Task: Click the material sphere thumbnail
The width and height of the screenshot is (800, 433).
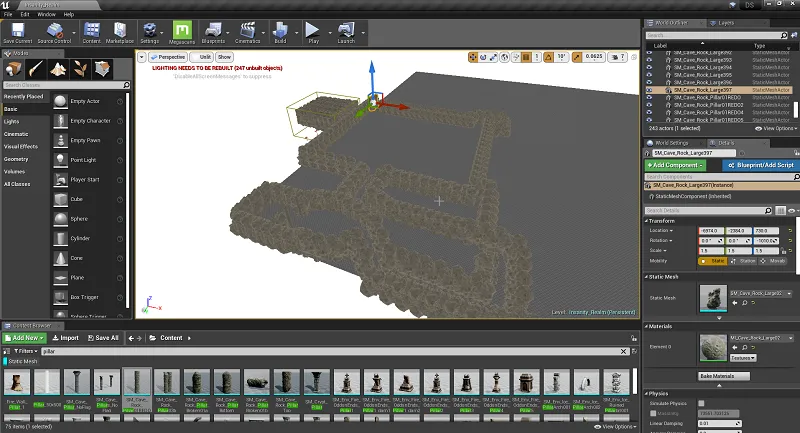Action: (713, 348)
